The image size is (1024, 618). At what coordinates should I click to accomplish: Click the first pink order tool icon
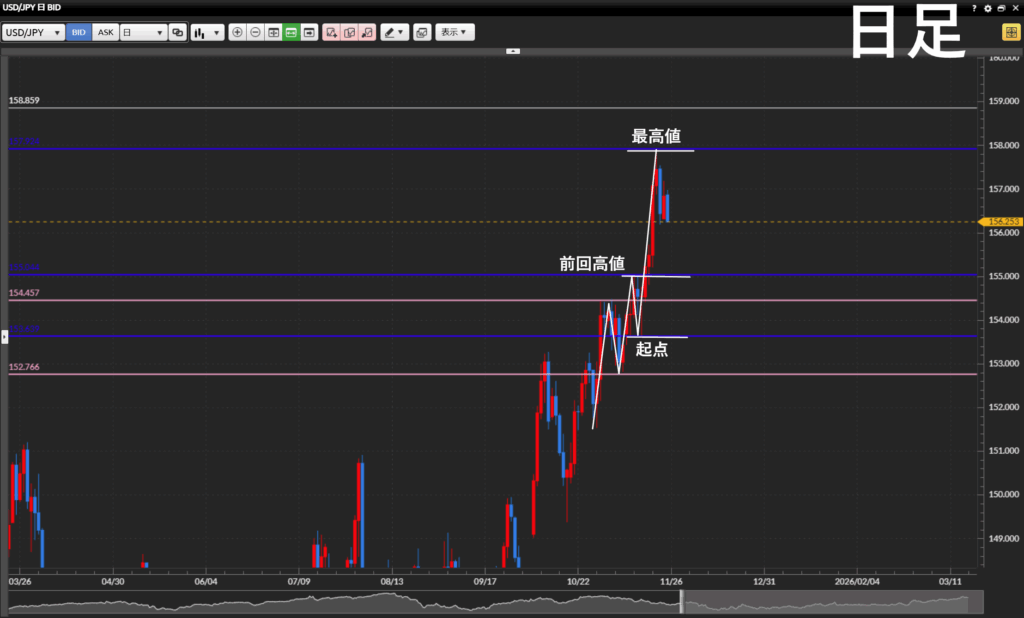point(331,32)
